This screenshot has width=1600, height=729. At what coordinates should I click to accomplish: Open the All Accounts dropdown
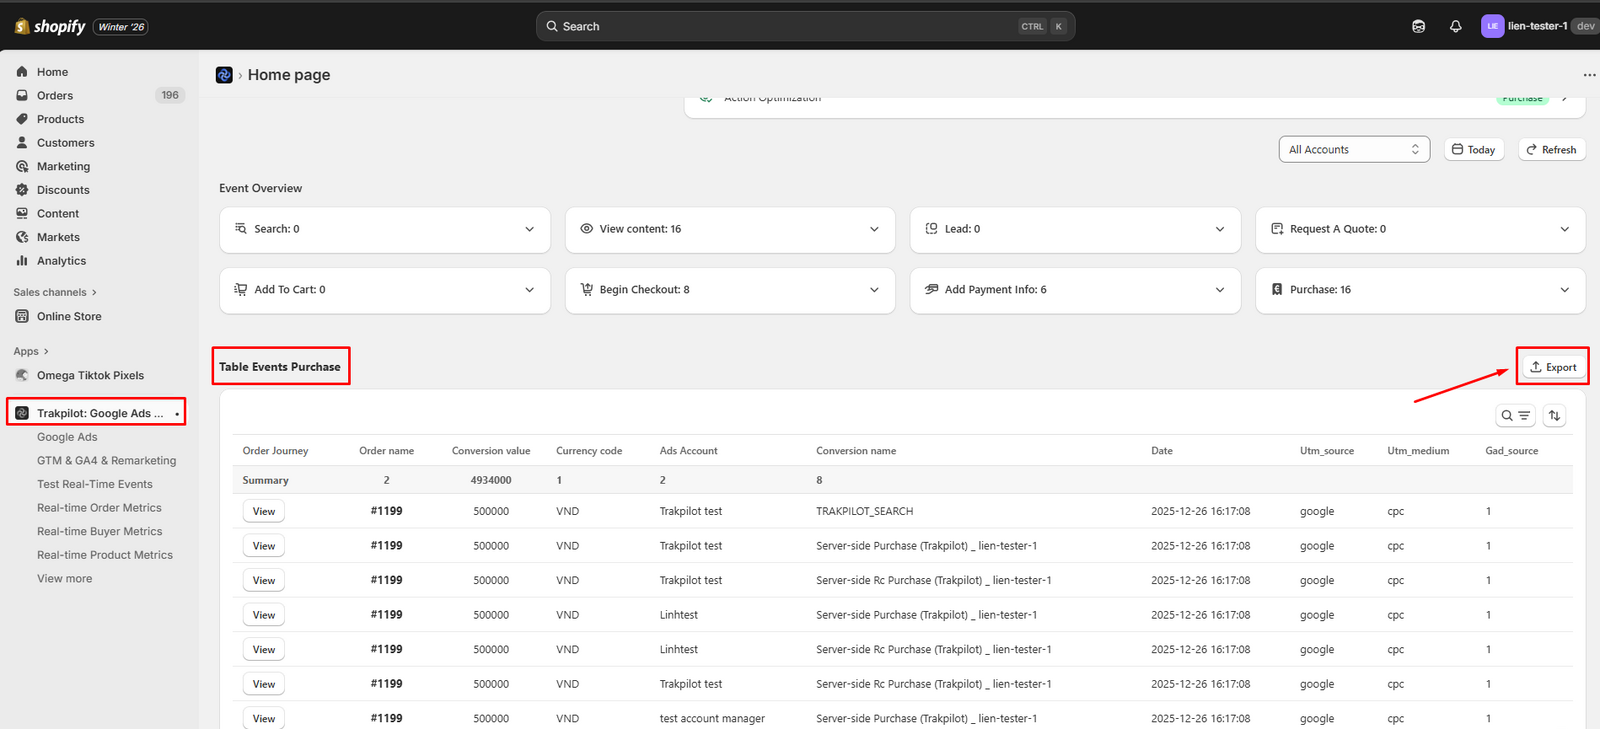[1354, 149]
